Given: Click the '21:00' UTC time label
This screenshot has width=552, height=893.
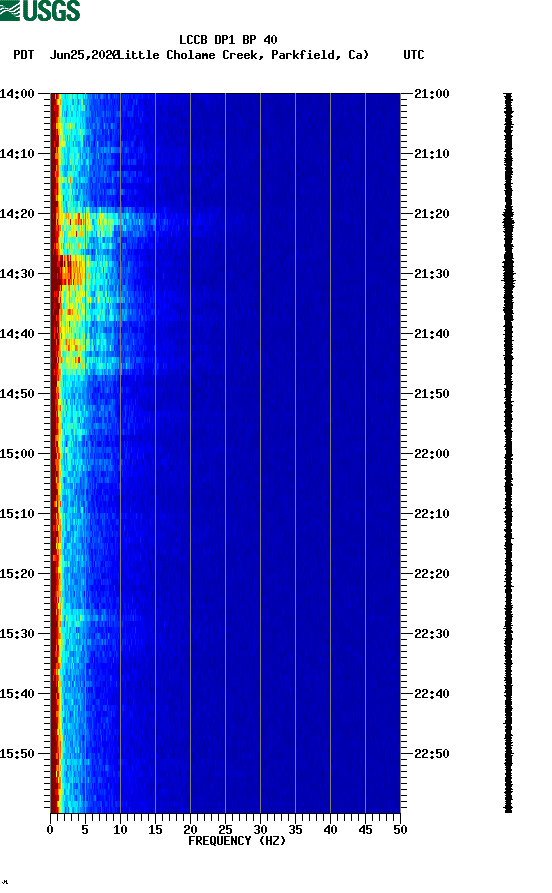Looking at the screenshot, I should tap(432, 93).
